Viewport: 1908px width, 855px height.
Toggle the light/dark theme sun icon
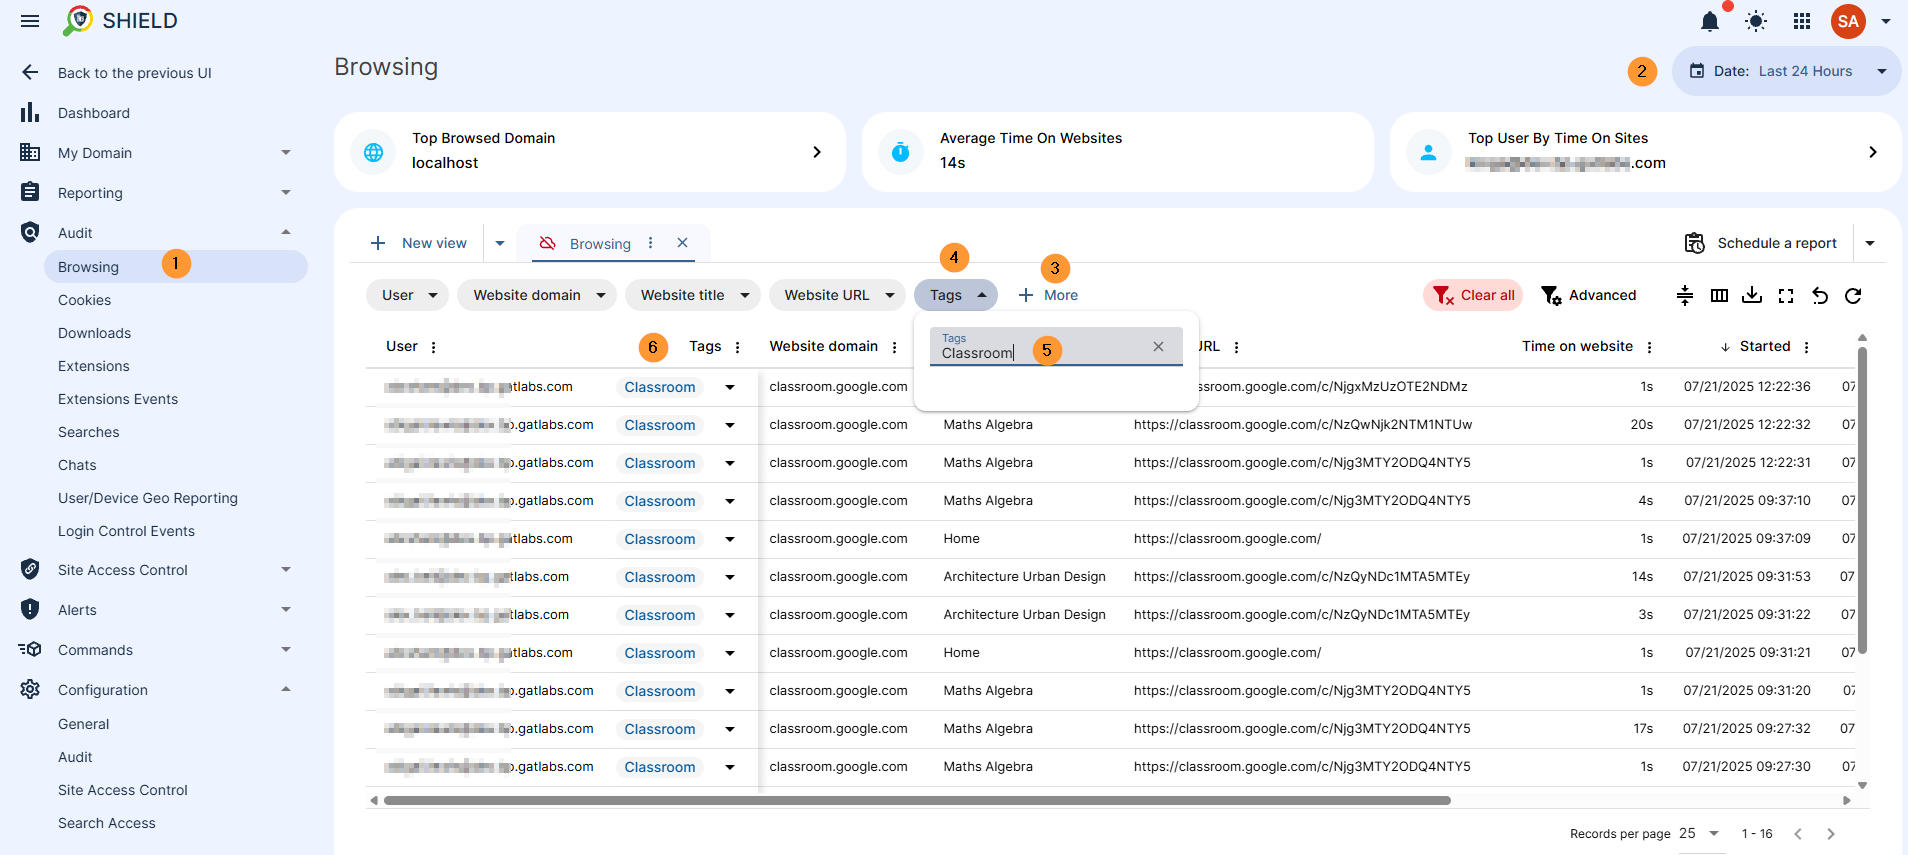[x=1756, y=21]
